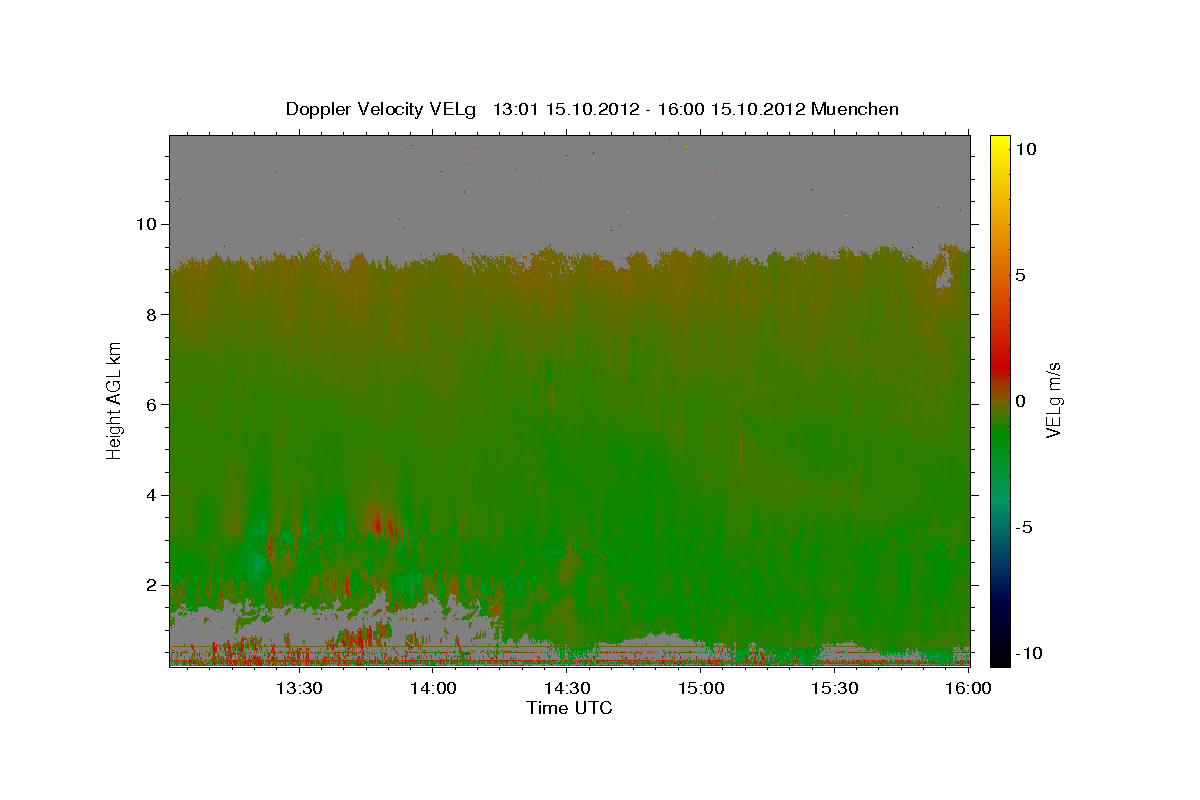This screenshot has height=800, width=1200.
Task: Click the height tick label 2
Action: [x=153, y=585]
